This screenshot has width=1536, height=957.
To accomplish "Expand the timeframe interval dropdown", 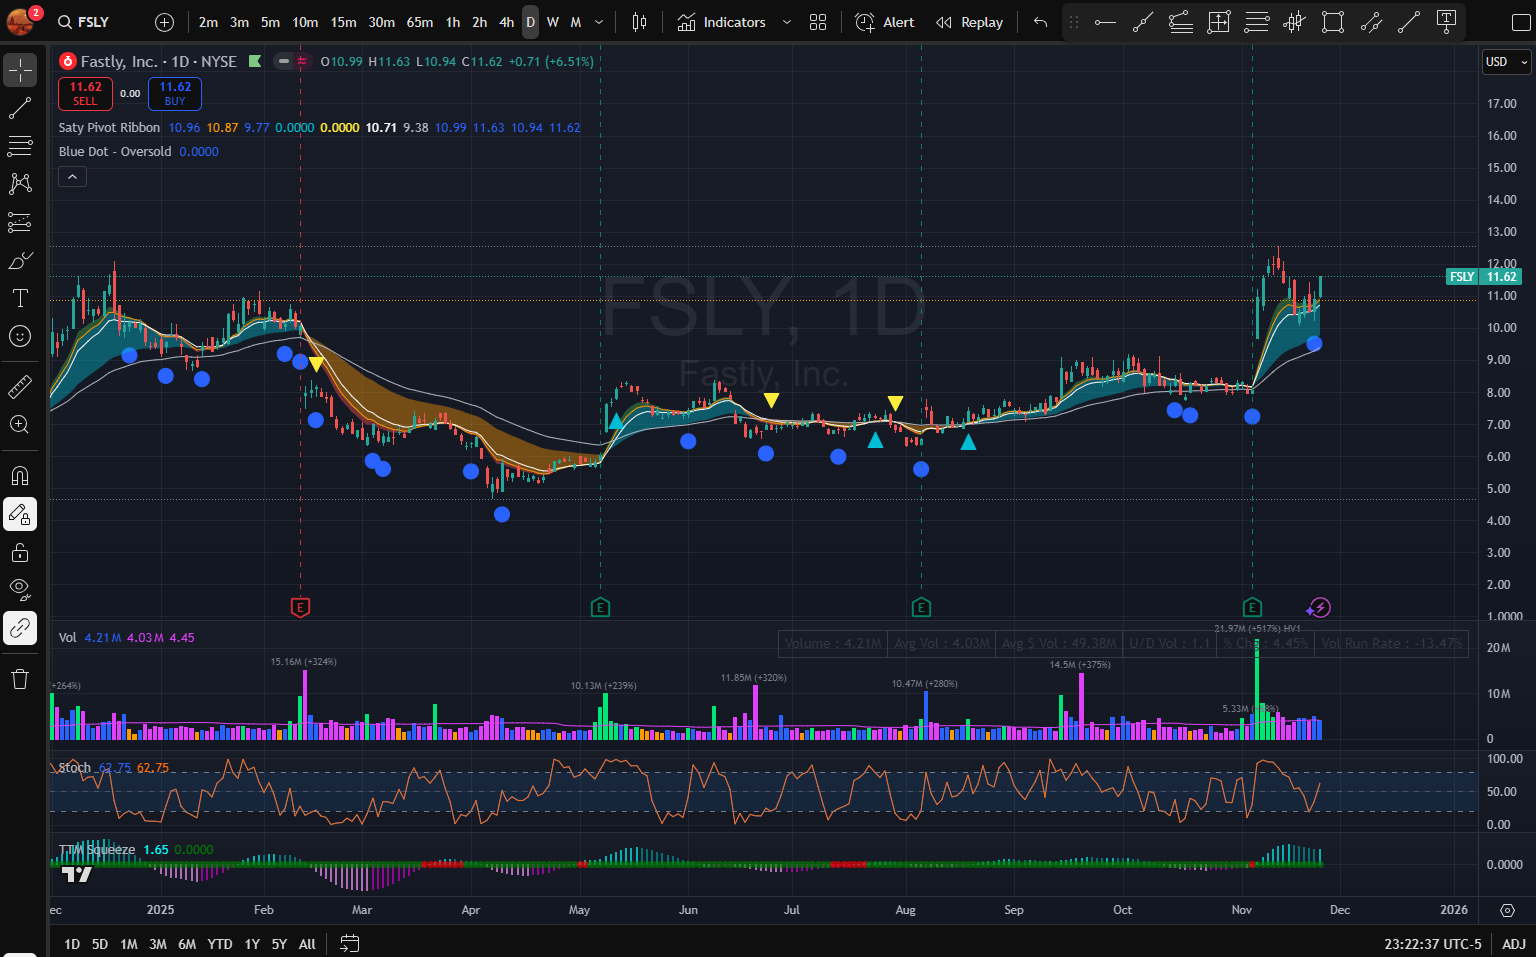I will 599,22.
